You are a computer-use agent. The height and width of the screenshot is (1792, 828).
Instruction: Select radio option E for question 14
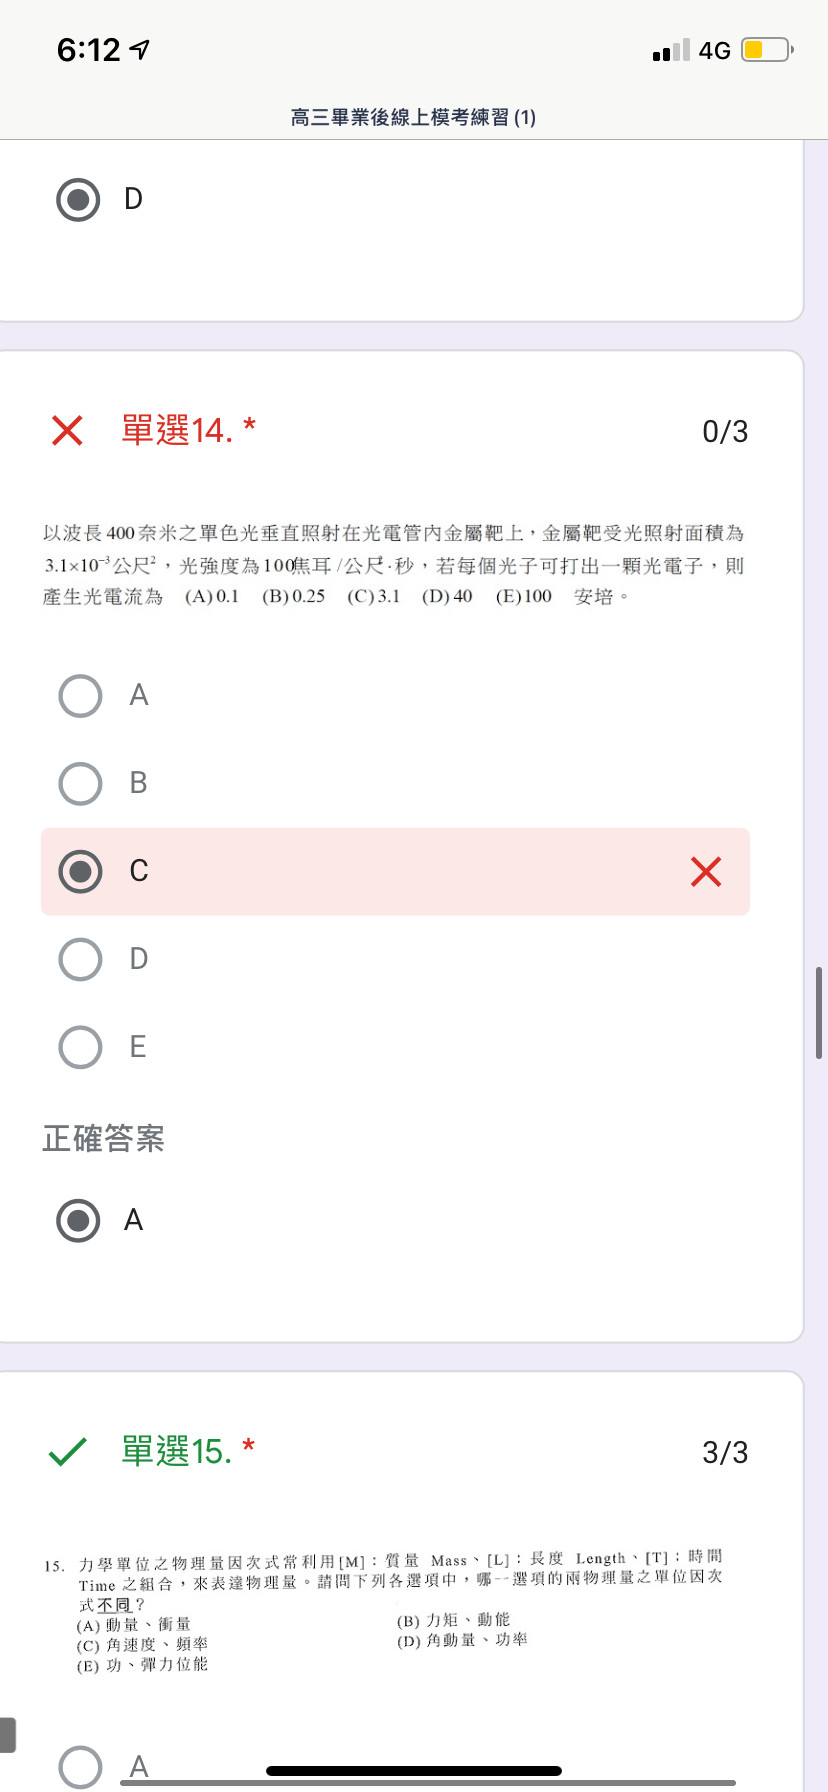(80, 1048)
